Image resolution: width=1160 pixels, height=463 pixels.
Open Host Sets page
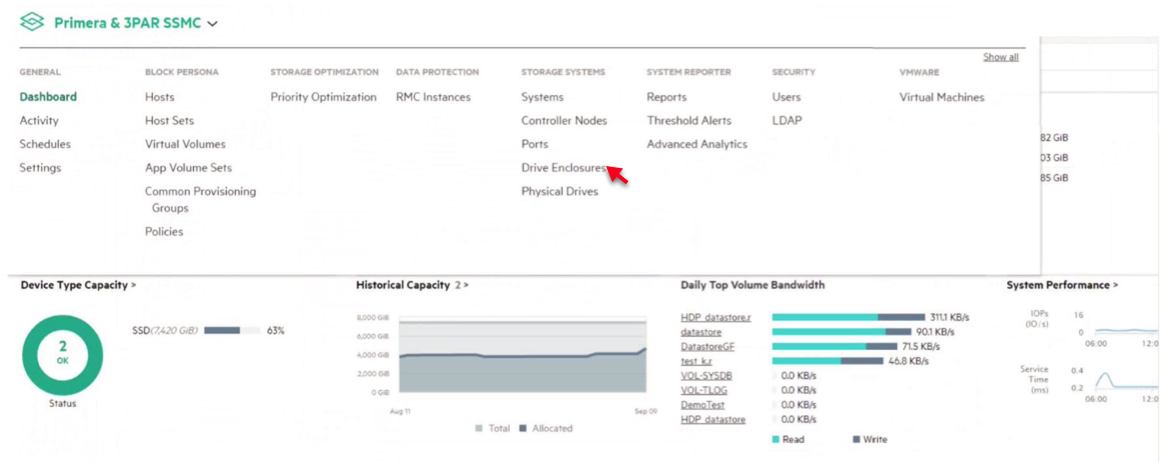coord(169,121)
